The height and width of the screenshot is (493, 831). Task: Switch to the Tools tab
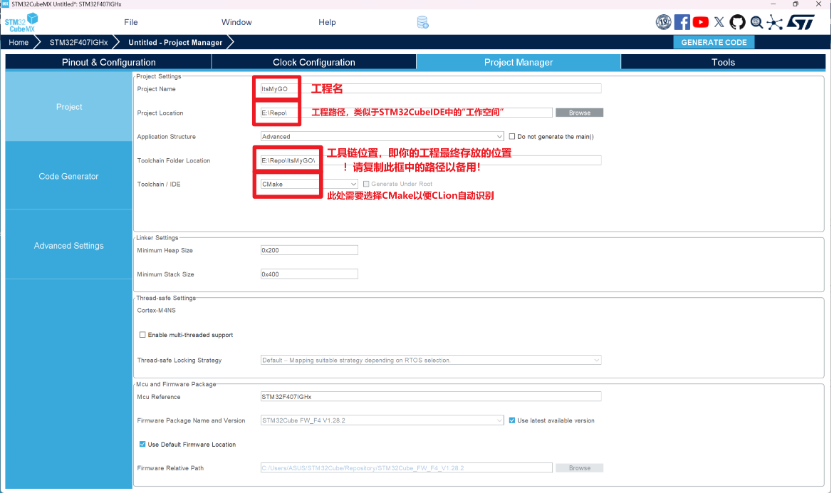click(723, 62)
